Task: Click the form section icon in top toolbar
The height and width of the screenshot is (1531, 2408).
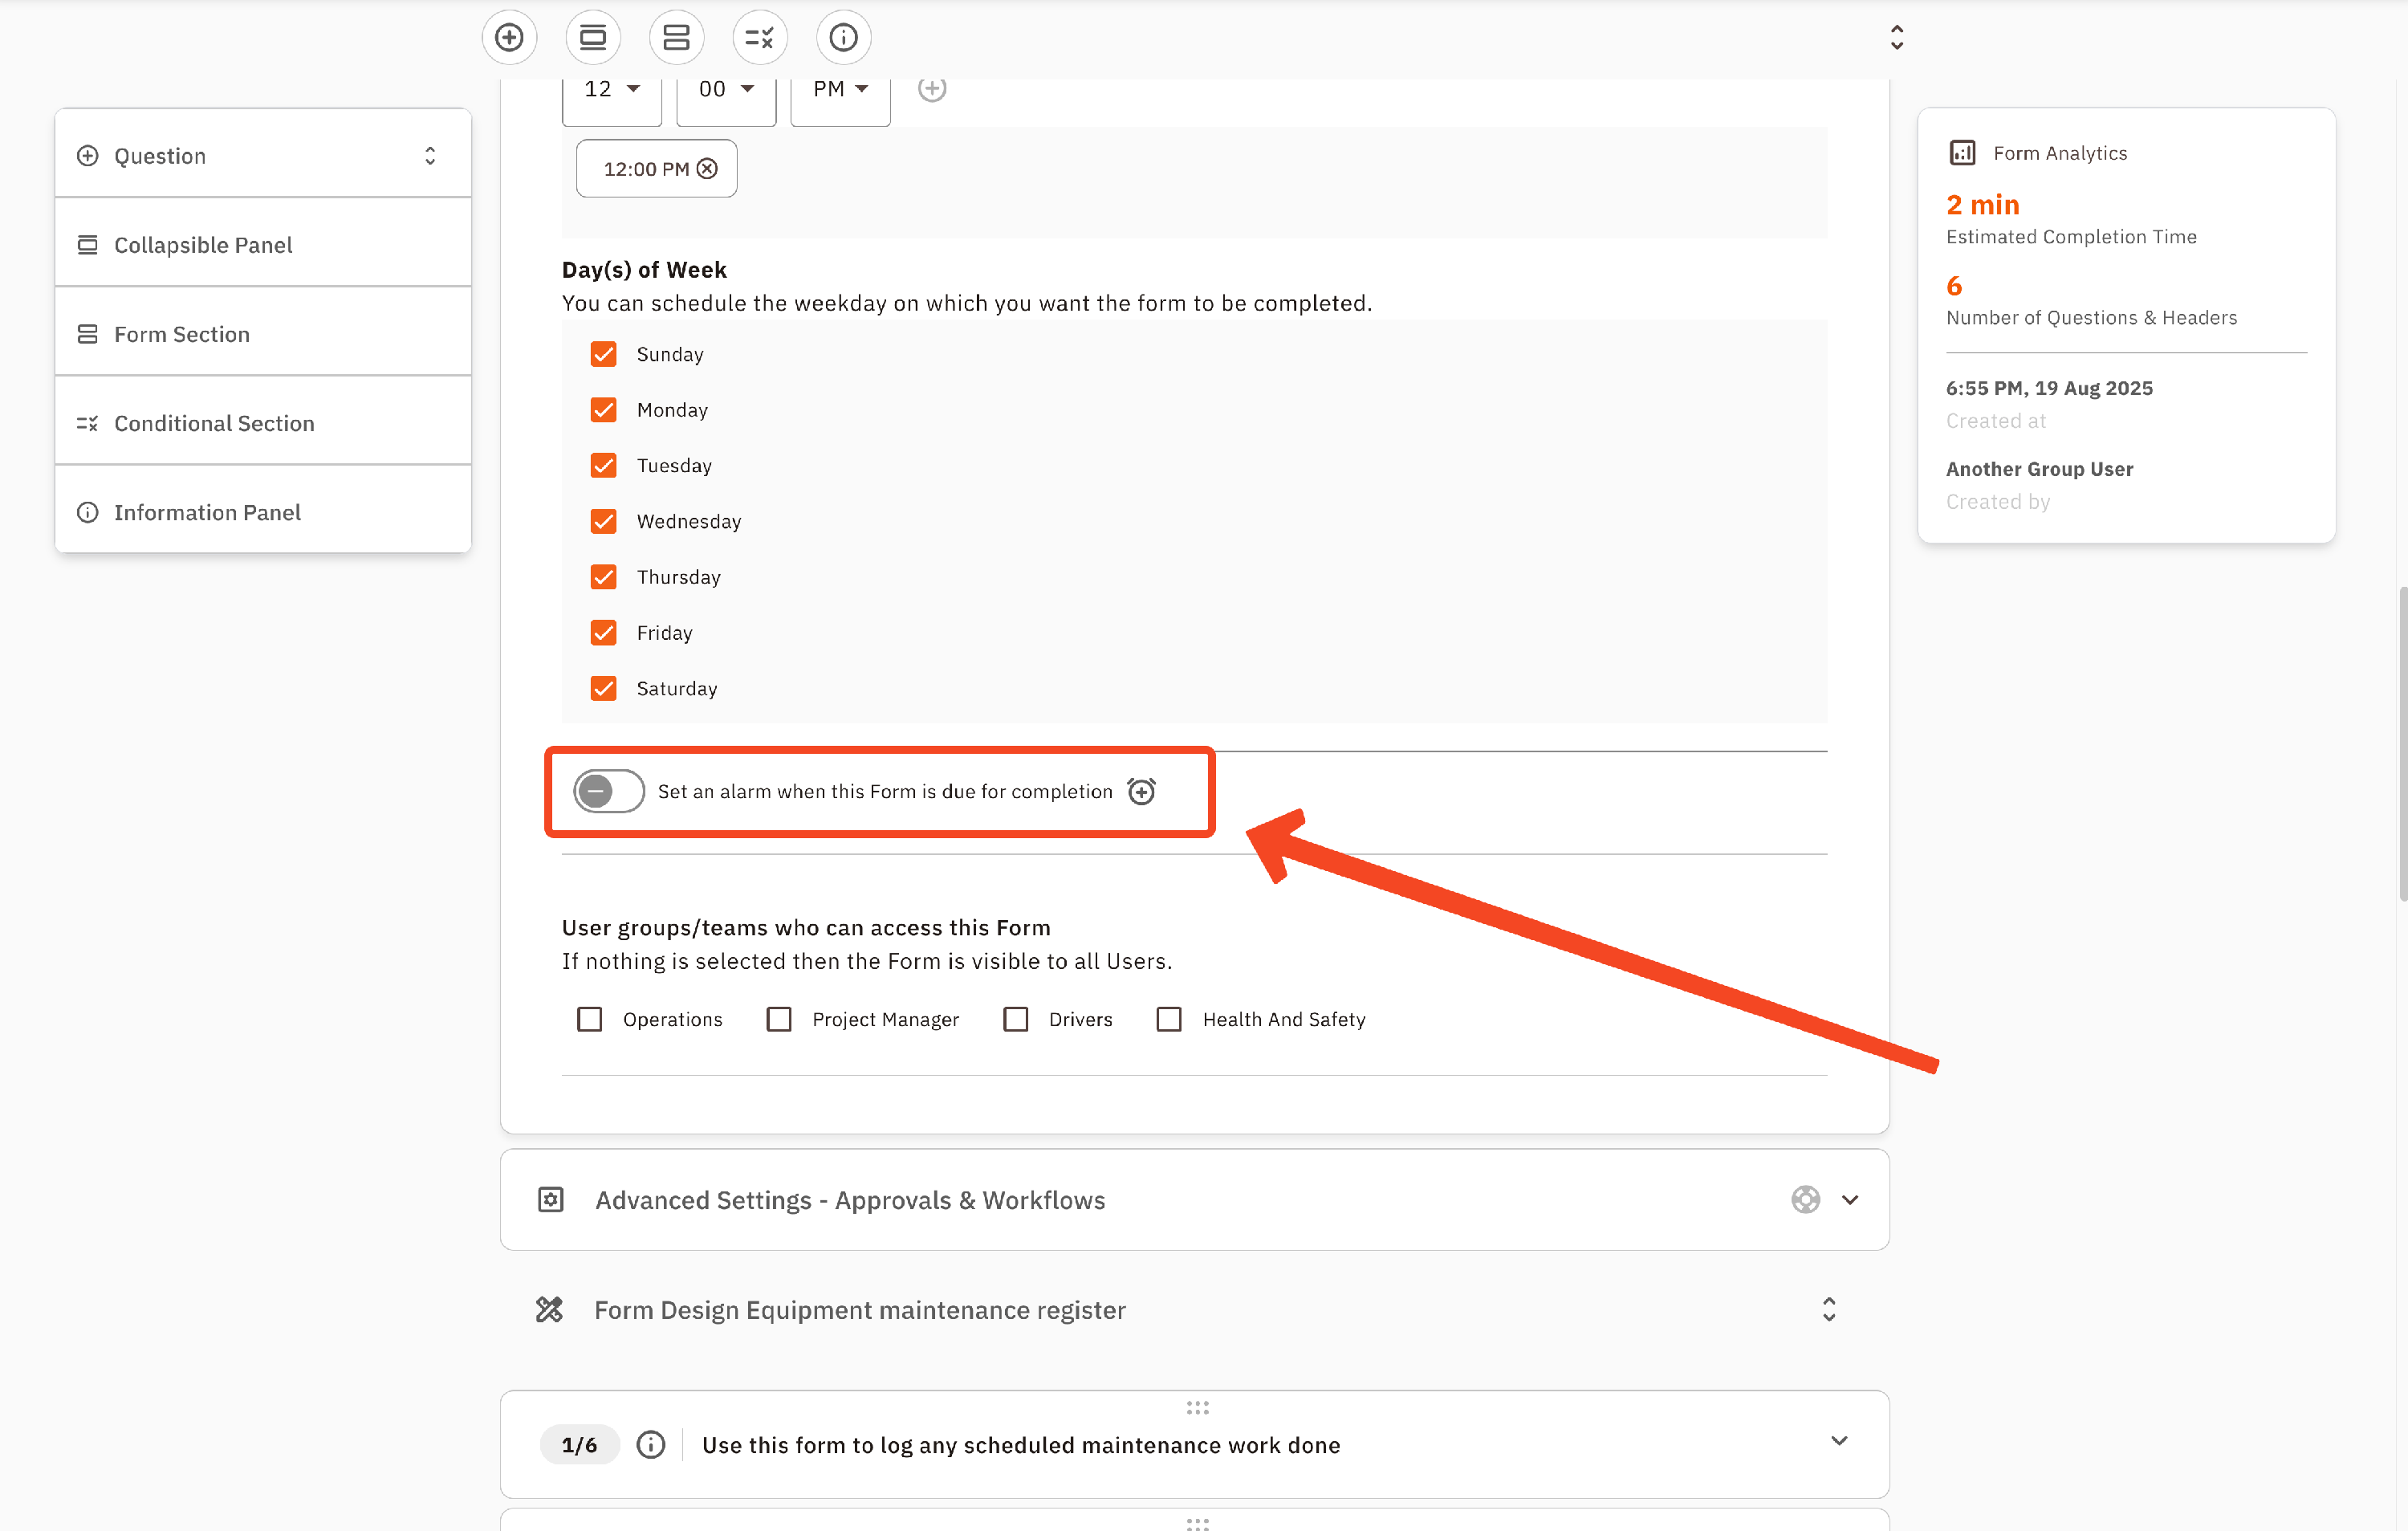Action: pos(677,38)
